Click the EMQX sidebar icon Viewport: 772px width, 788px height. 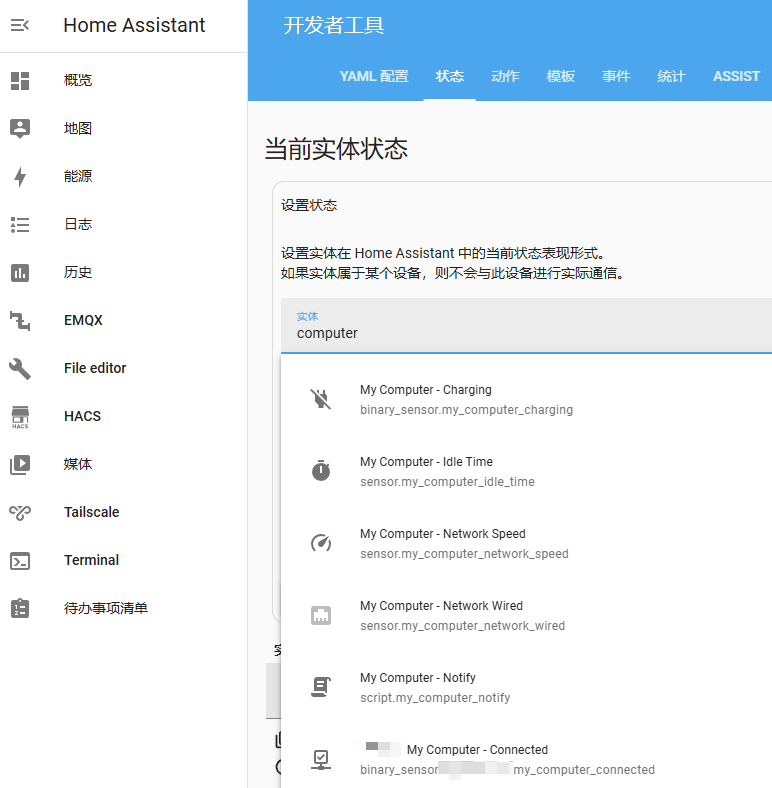click(20, 321)
